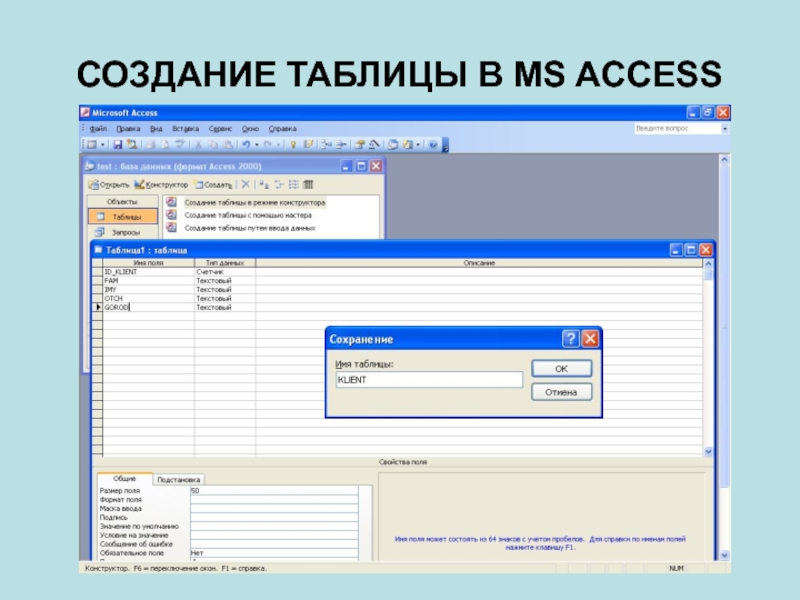Image resolution: width=800 pixels, height=600 pixels.
Task: Click the Cut scissors icon
Action: pyautogui.click(x=198, y=145)
